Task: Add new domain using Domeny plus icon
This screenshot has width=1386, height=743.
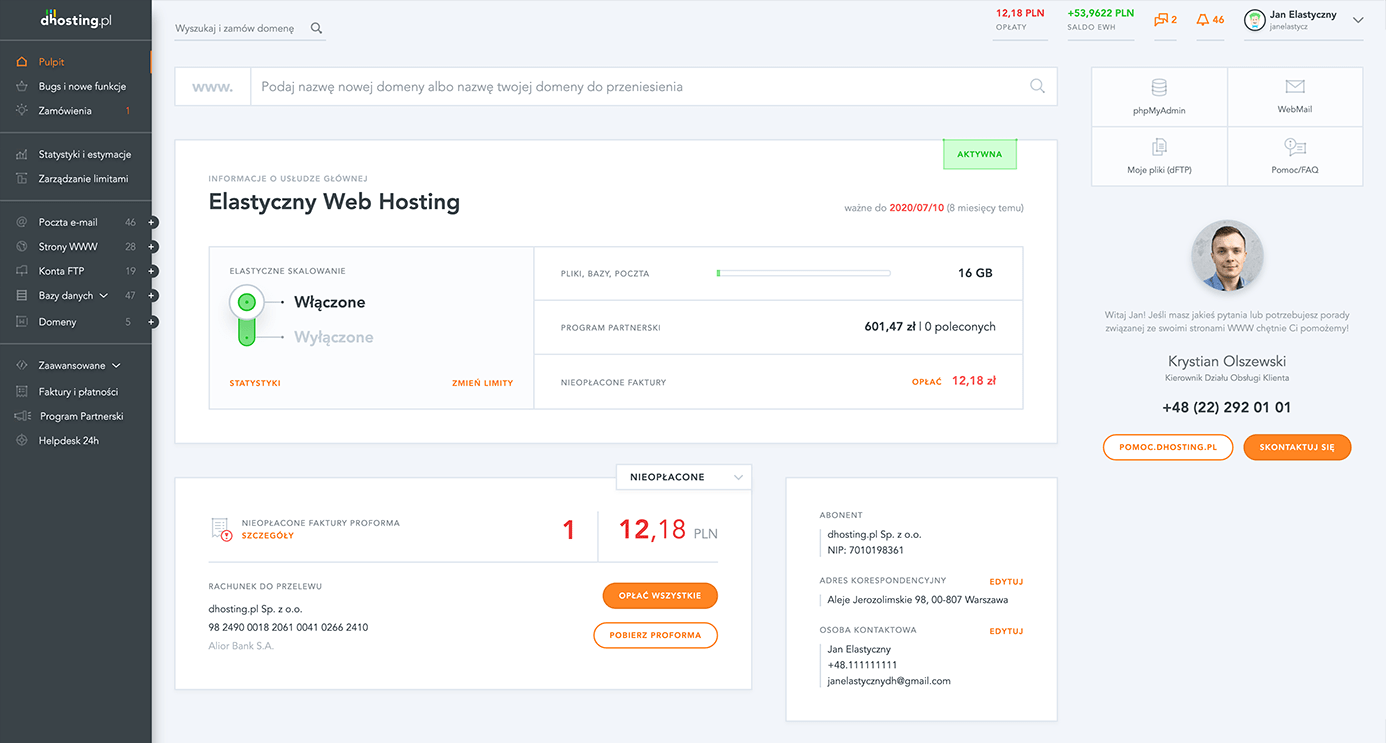Action: [x=152, y=322]
